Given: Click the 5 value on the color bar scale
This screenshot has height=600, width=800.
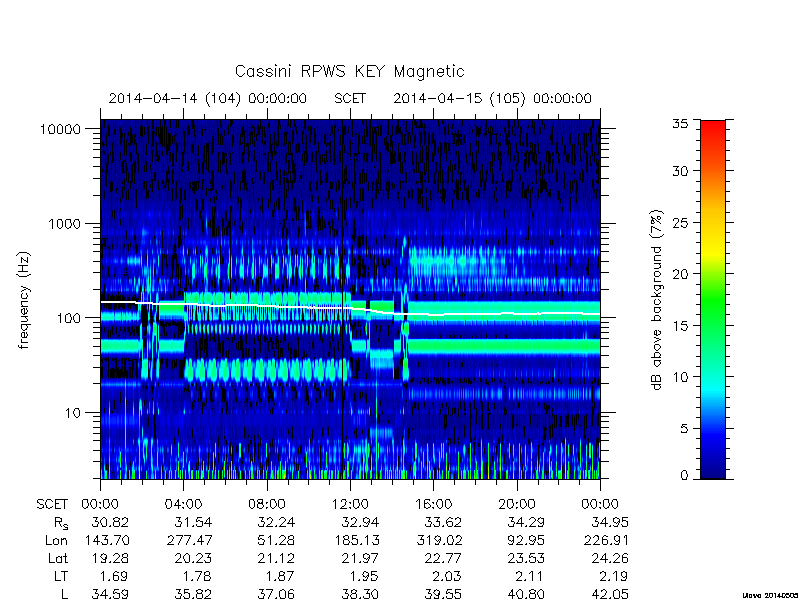Looking at the screenshot, I should tap(684, 429).
